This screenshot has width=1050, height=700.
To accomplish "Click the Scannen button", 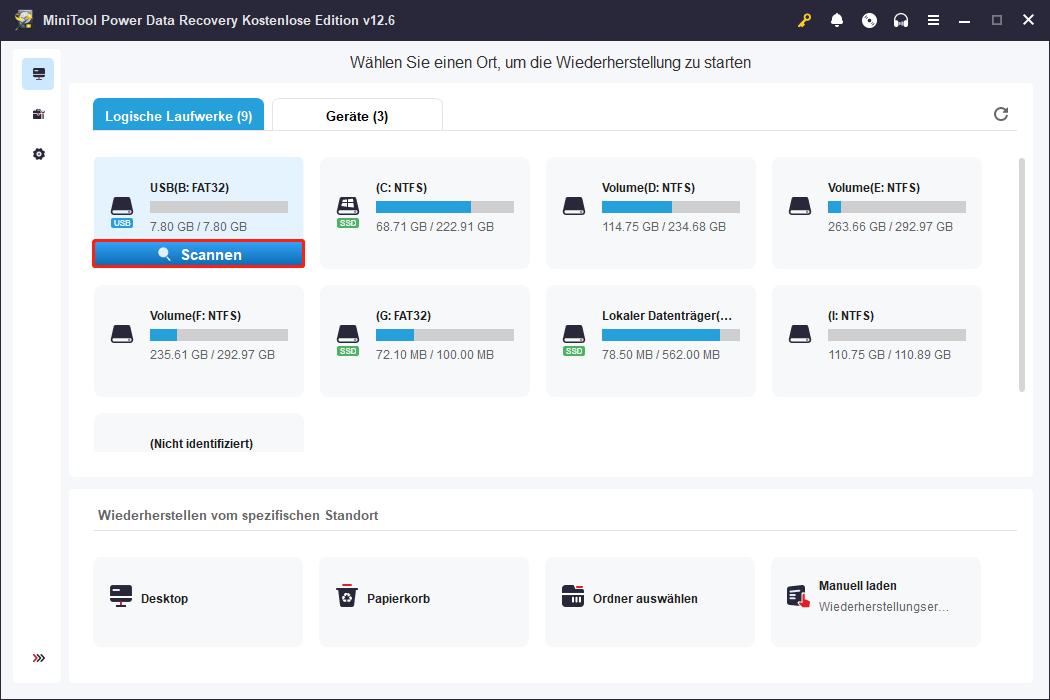I will coord(198,253).
